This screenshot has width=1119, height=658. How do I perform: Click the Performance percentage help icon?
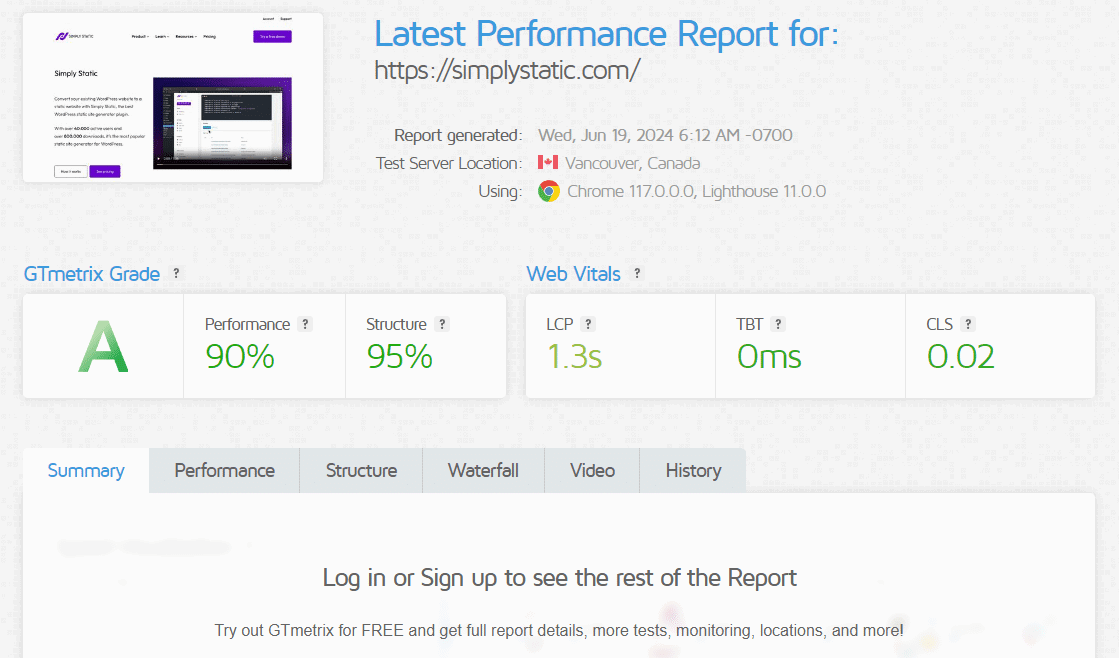[305, 323]
